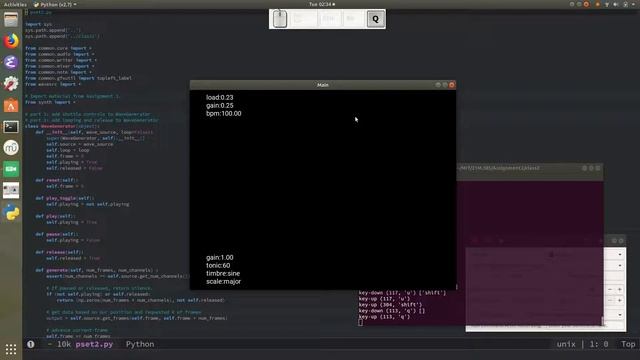Viewport: 640px width, 360px height.
Task: Open the Terminal from the dock
Action: [x=11, y=127]
